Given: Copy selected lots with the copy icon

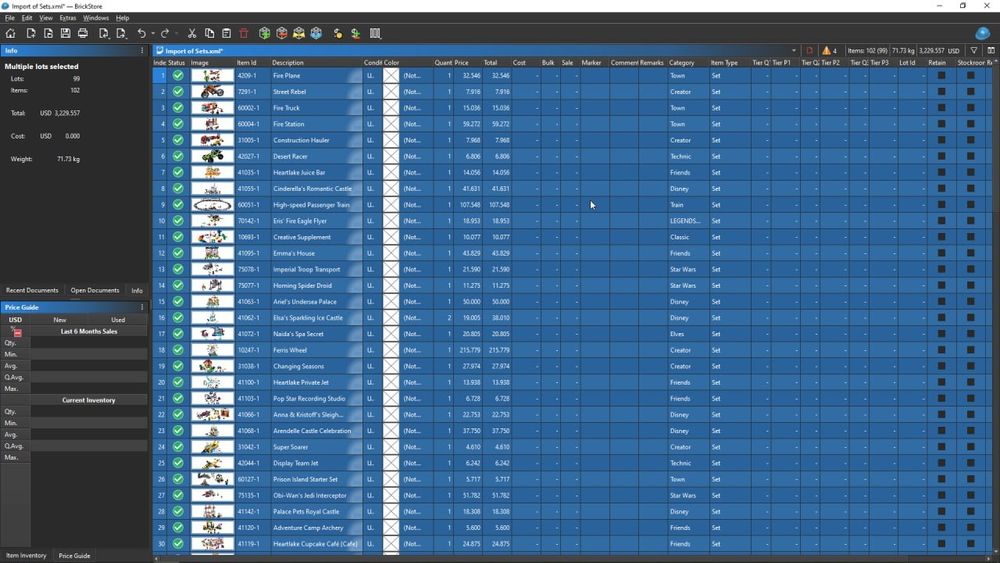Looking at the screenshot, I should tap(209, 33).
